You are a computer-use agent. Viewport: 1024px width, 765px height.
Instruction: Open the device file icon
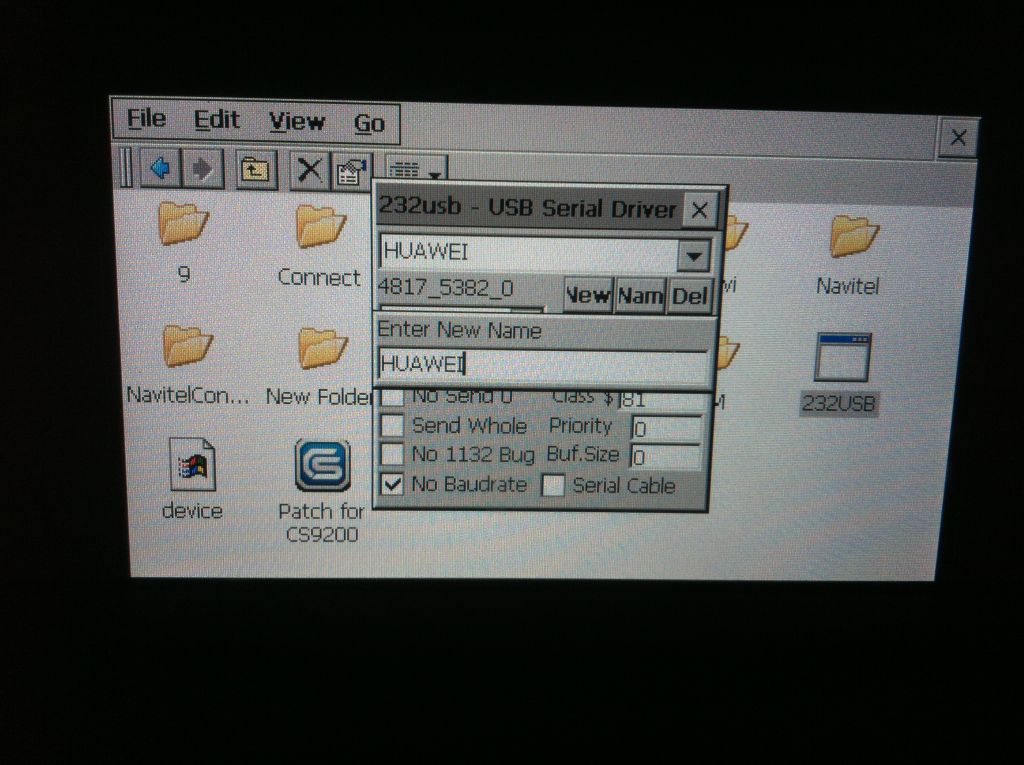[192, 478]
